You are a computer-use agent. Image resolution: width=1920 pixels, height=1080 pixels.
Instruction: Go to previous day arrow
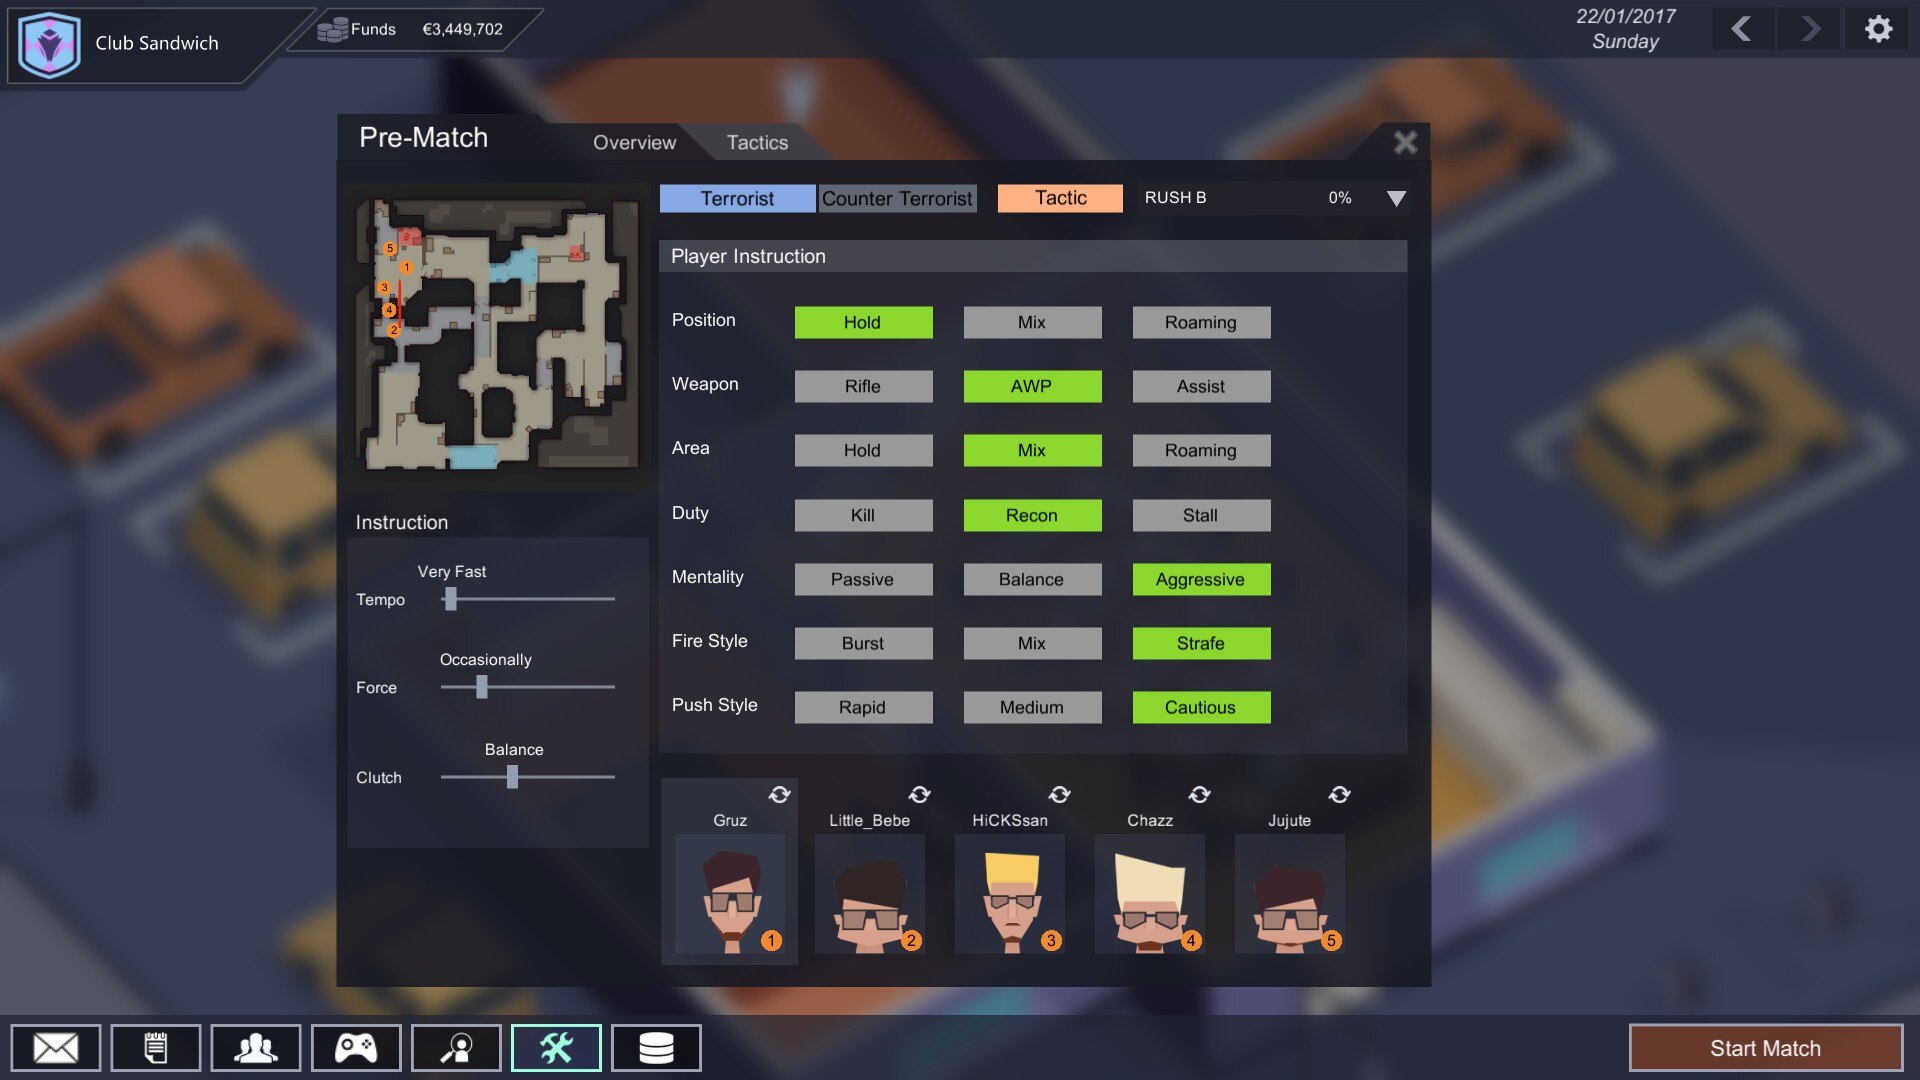point(1741,29)
